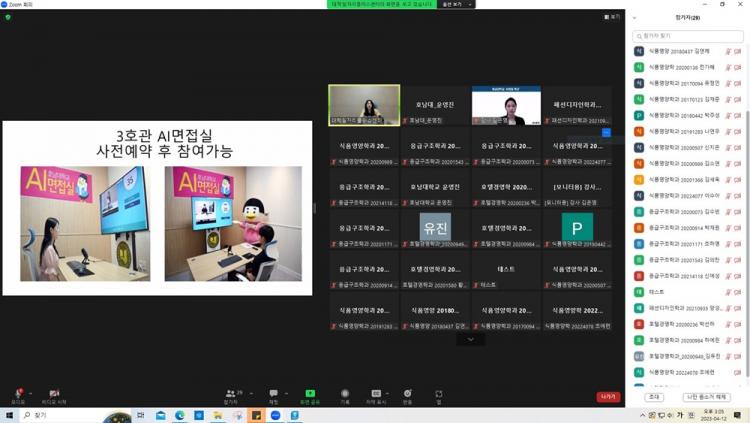Open the Reactions icon in toolbar
Viewport: 750px width, 423px height.
pos(407,394)
